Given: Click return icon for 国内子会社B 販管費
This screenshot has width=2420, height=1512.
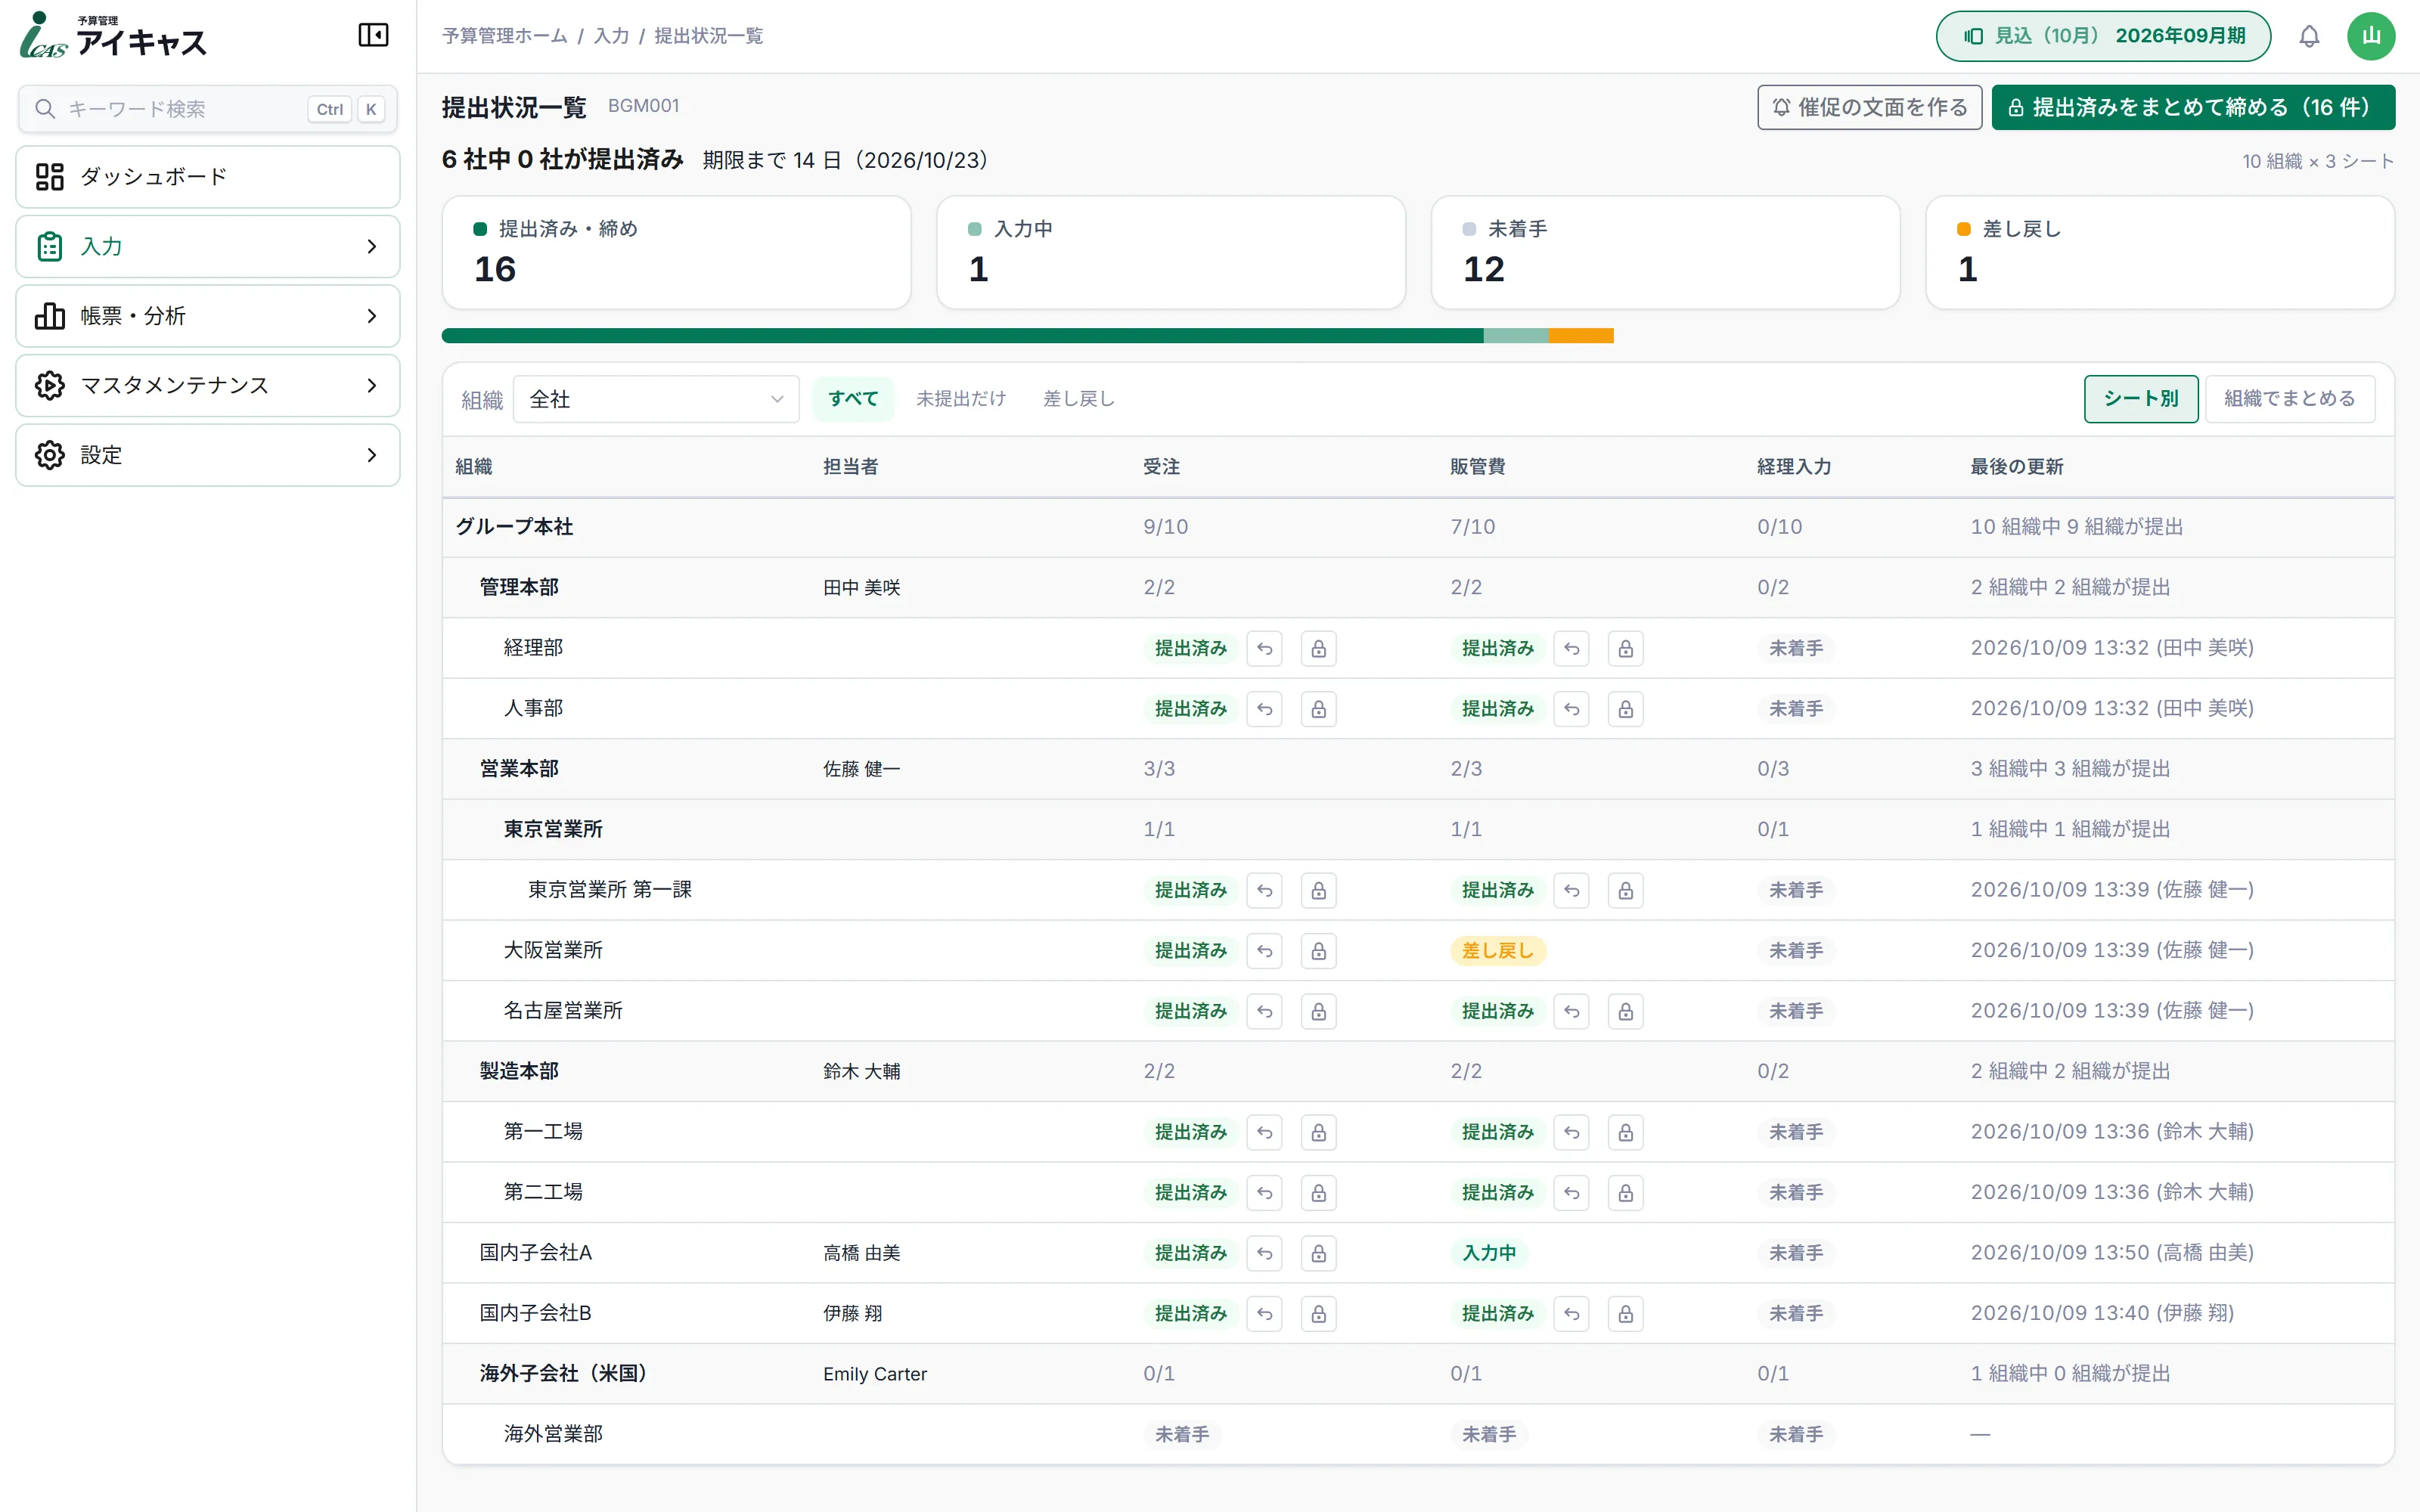Looking at the screenshot, I should pos(1572,1314).
